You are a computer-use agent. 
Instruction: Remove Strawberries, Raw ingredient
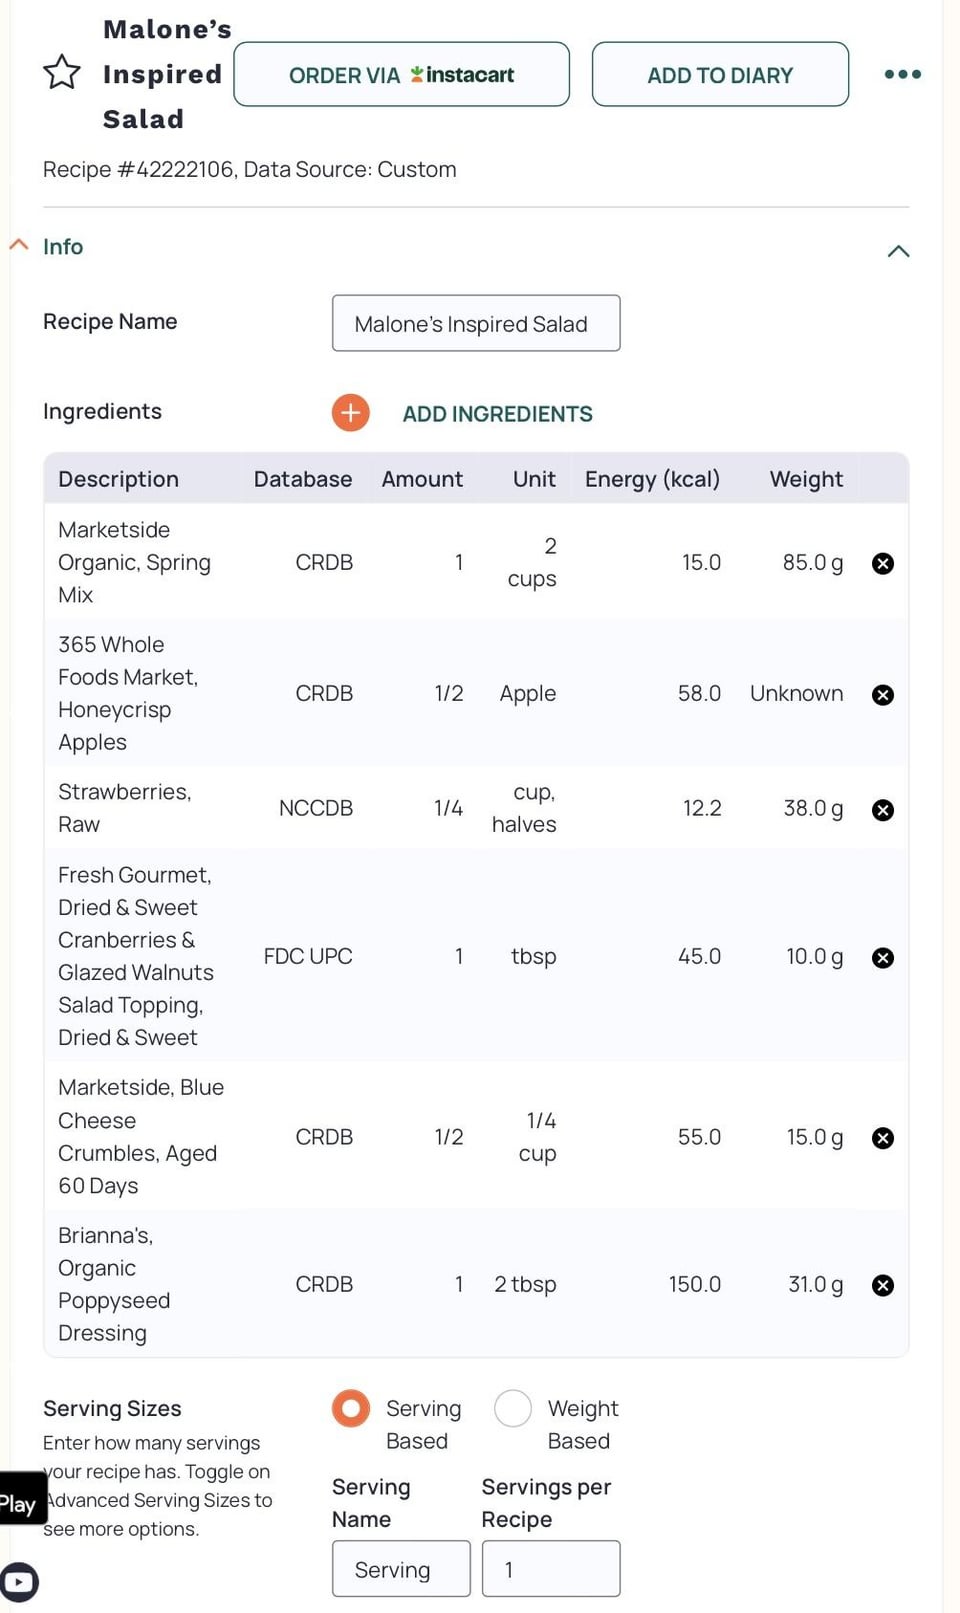point(883,809)
